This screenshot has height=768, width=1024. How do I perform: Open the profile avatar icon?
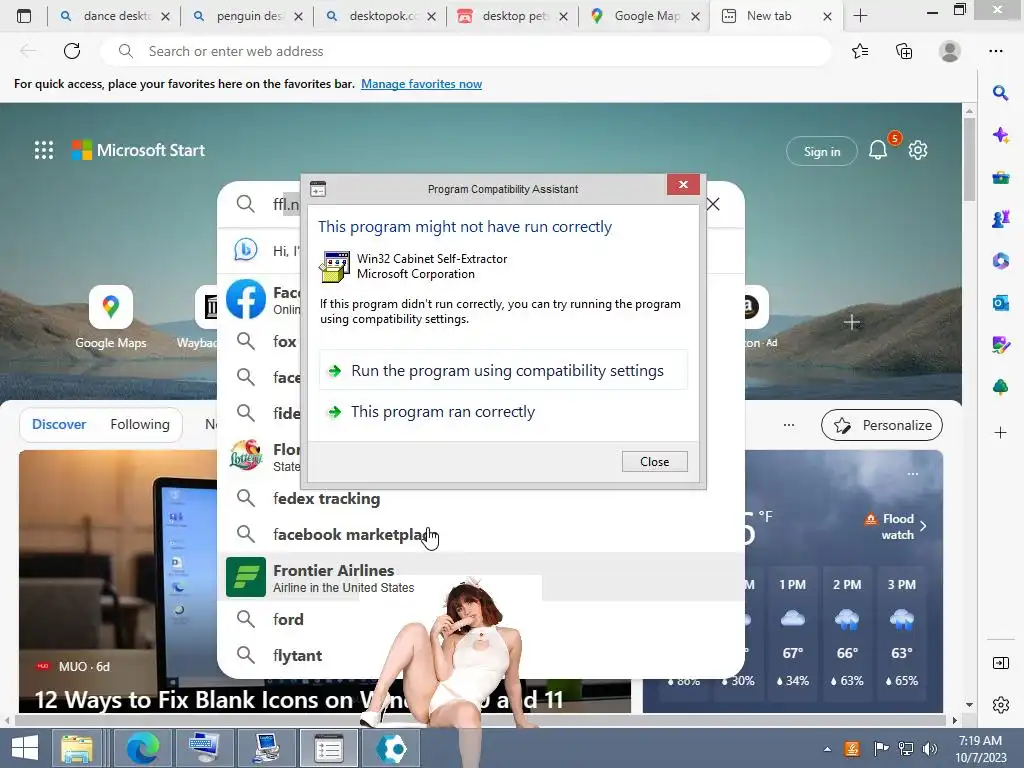click(950, 51)
